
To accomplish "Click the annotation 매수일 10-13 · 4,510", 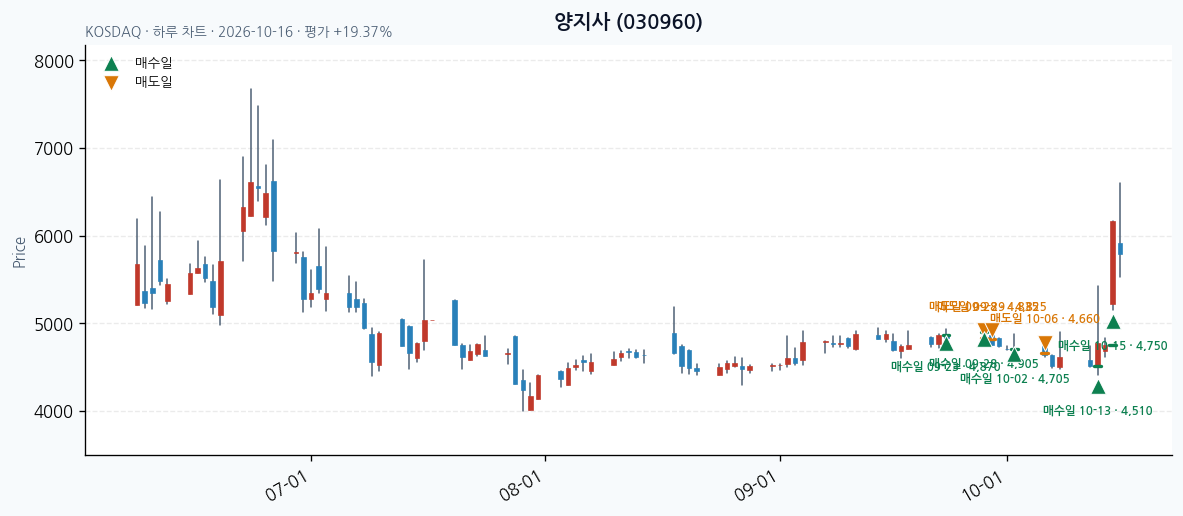I will click(x=1098, y=411).
